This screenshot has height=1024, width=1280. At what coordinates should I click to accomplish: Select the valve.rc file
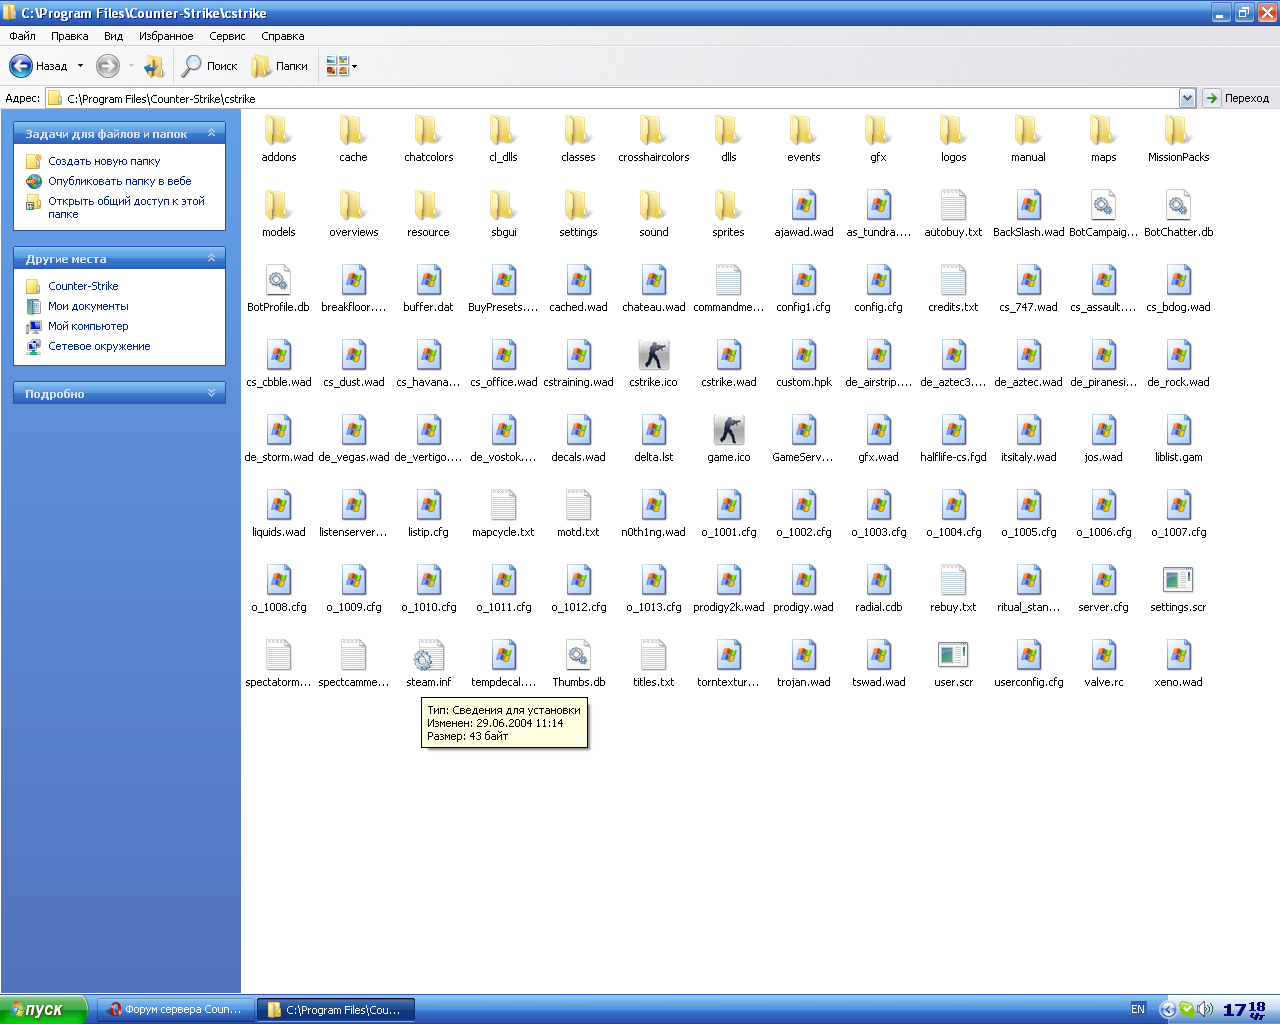(1103, 664)
